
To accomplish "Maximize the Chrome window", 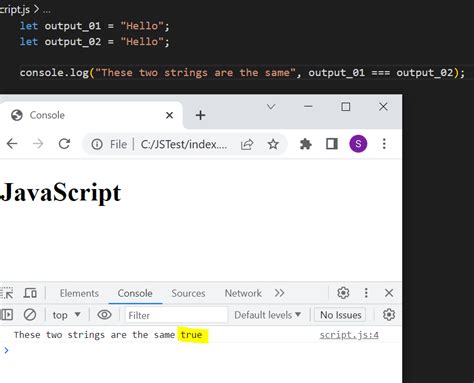I will point(346,107).
